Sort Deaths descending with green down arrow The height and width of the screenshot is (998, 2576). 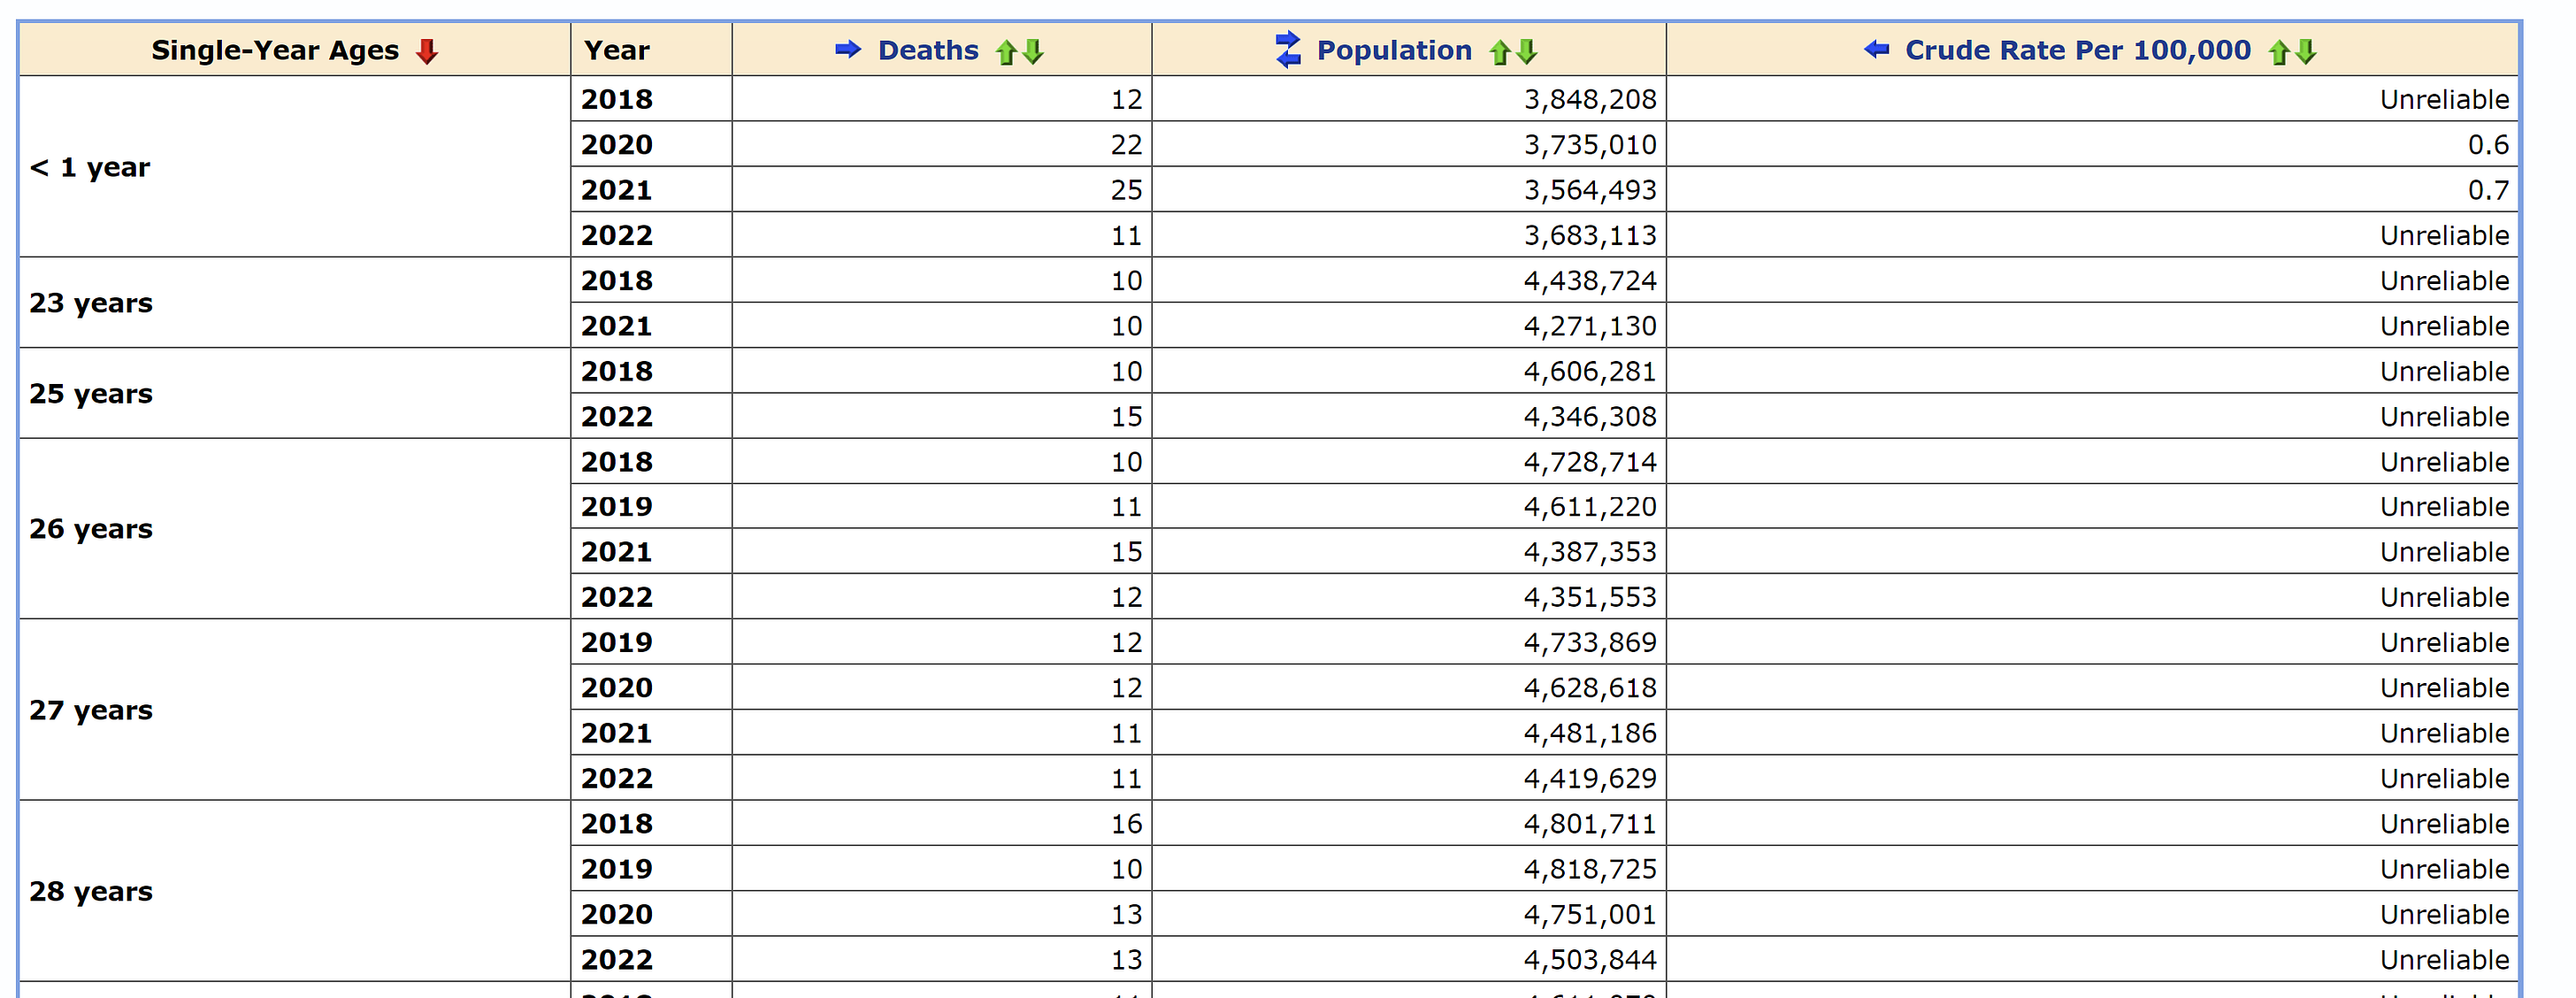coord(1033,52)
